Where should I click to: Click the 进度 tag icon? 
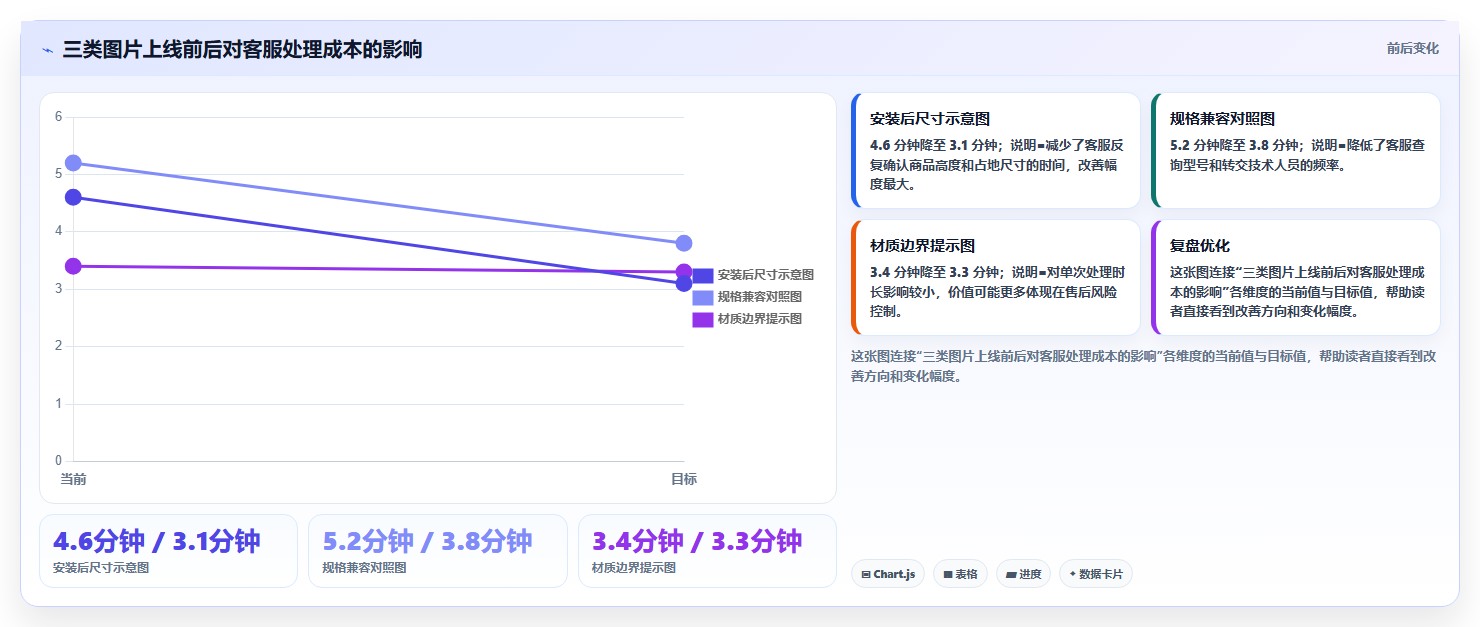[x=1011, y=574]
